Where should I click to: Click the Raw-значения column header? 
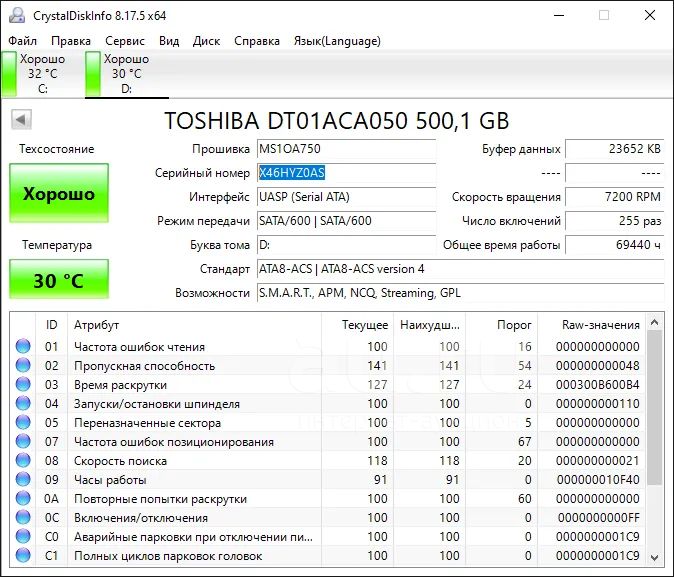tap(591, 325)
